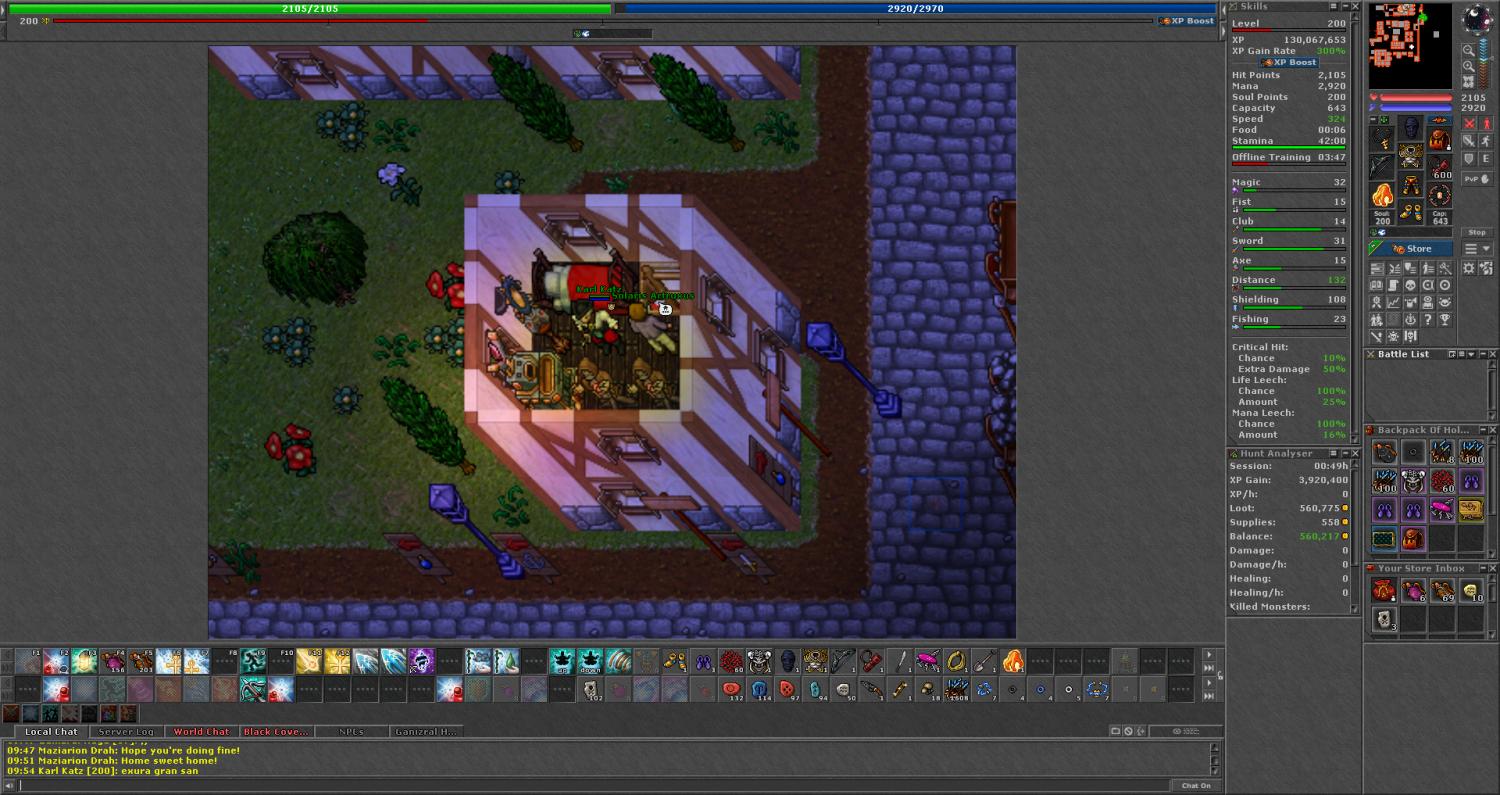This screenshot has height=795, width=1500.
Task: Minimize the Hunt Analyser panel
Action: pos(1346,453)
